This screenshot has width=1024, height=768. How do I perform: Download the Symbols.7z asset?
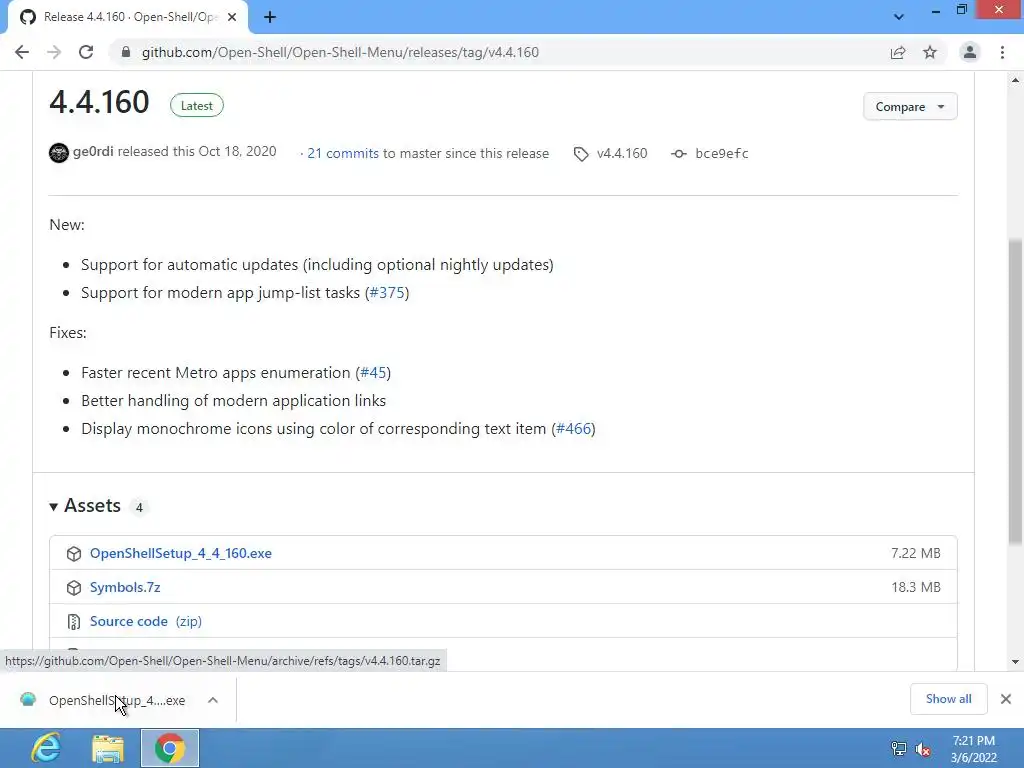point(125,587)
